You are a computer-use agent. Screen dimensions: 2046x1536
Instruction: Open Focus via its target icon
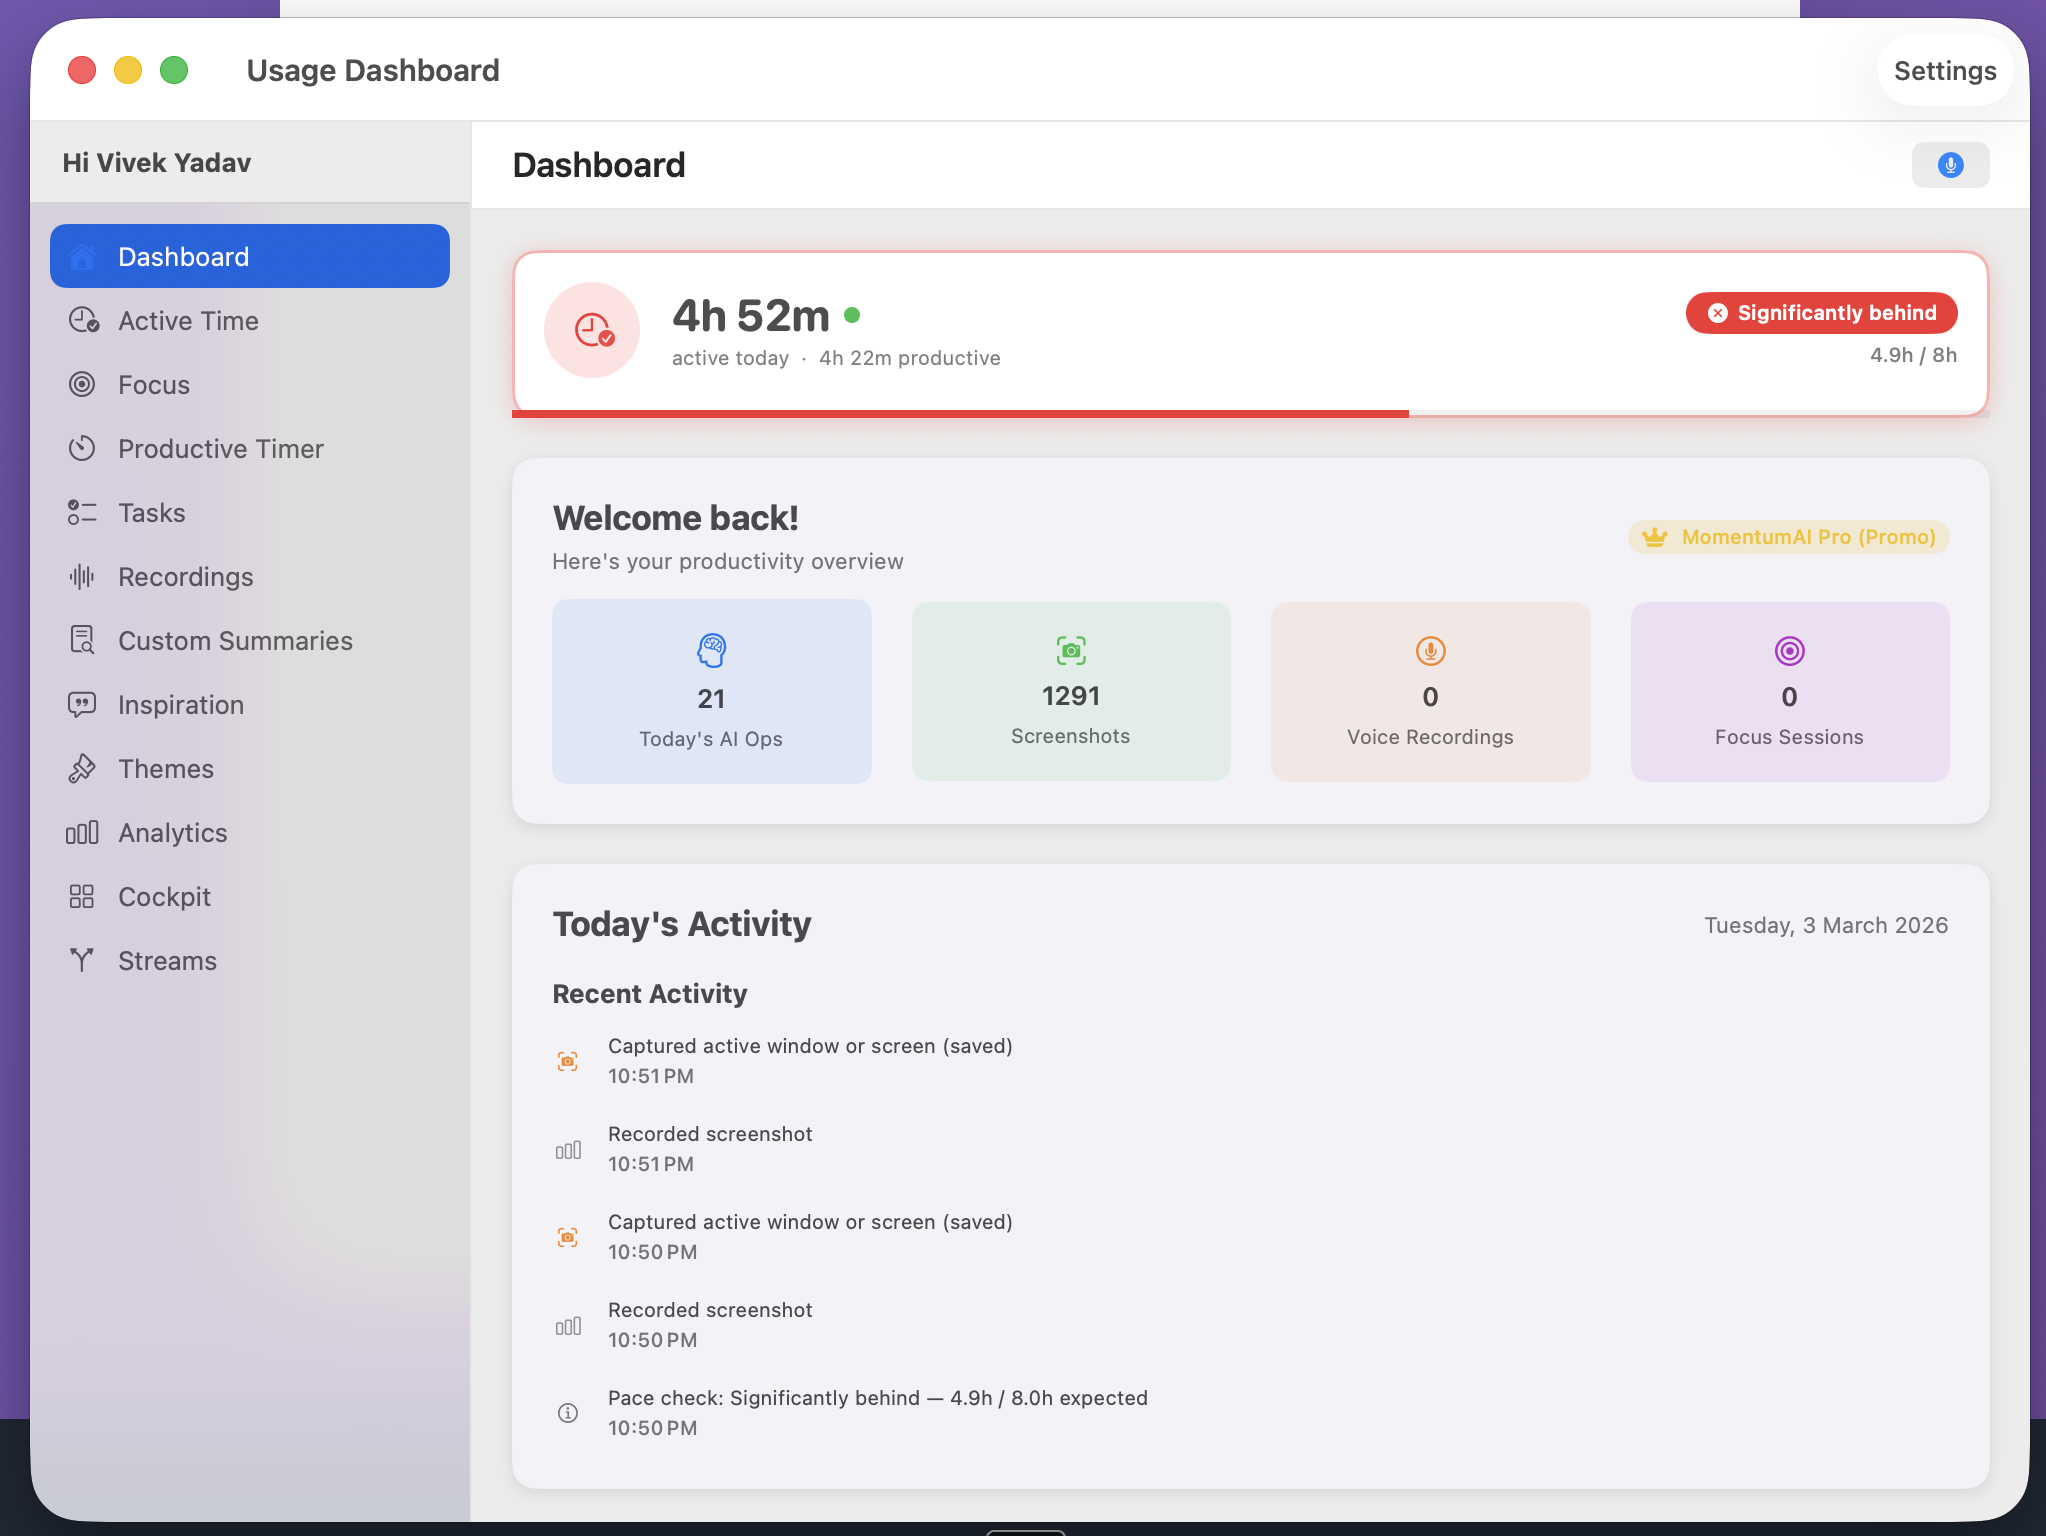[84, 384]
